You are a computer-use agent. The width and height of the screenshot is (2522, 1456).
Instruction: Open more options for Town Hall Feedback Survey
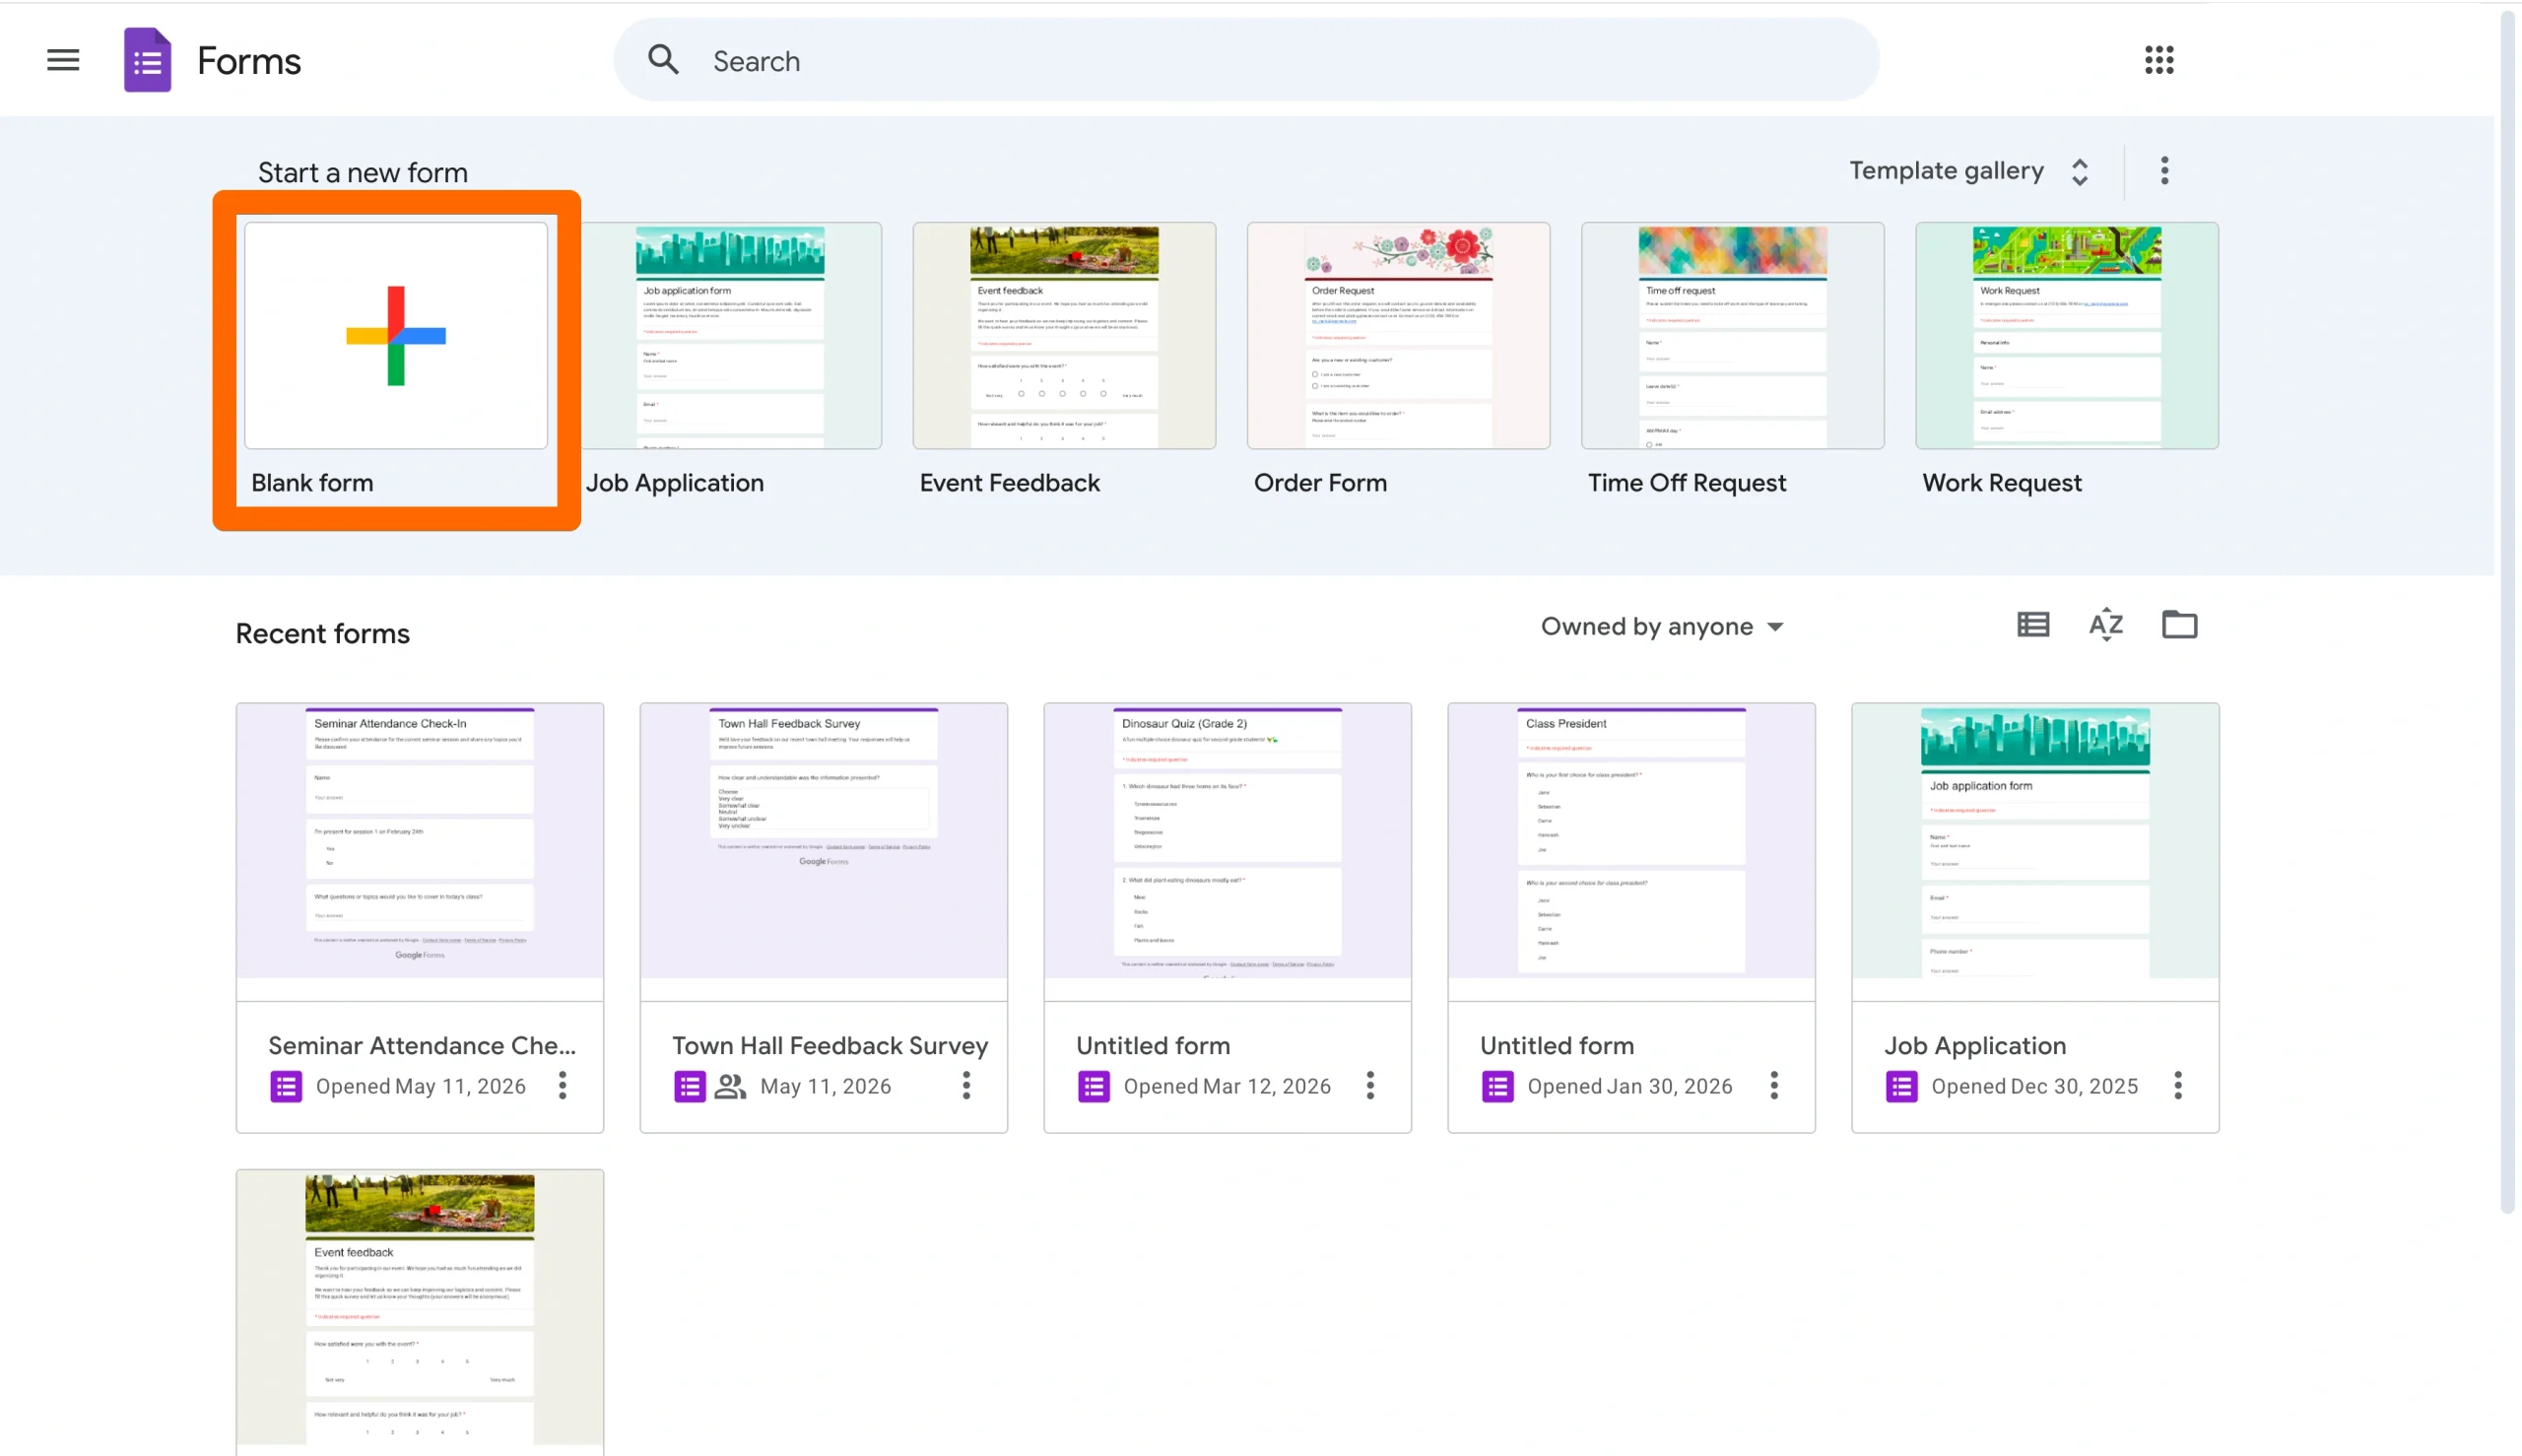(x=966, y=1086)
